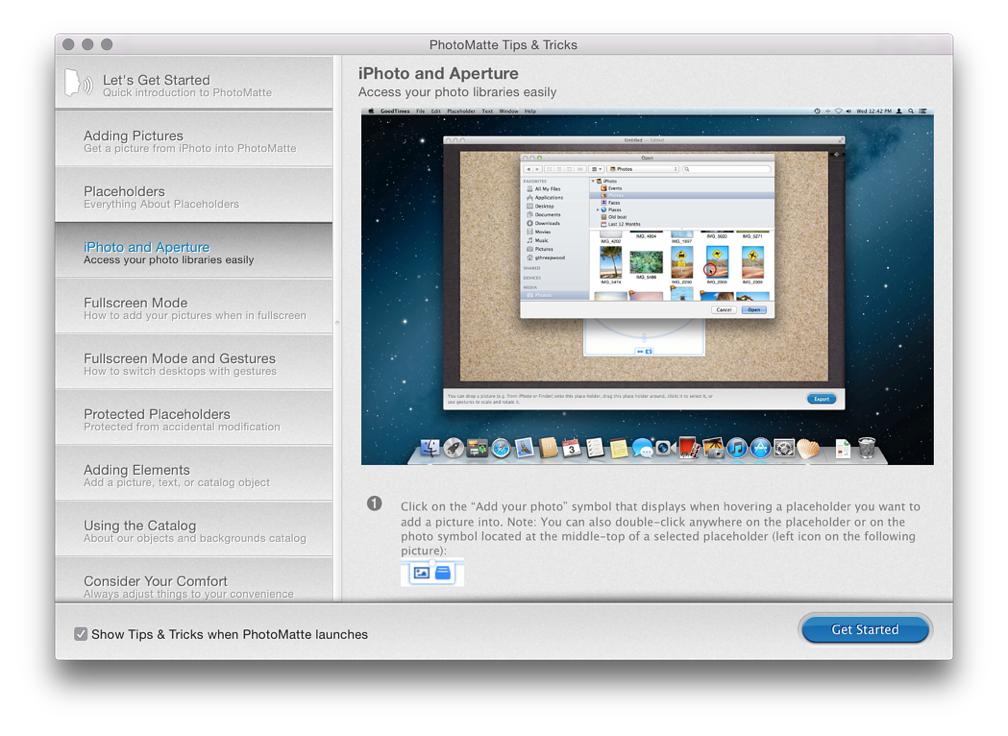Go to Fullscreen Mode and Gestures topic

click(x=194, y=362)
